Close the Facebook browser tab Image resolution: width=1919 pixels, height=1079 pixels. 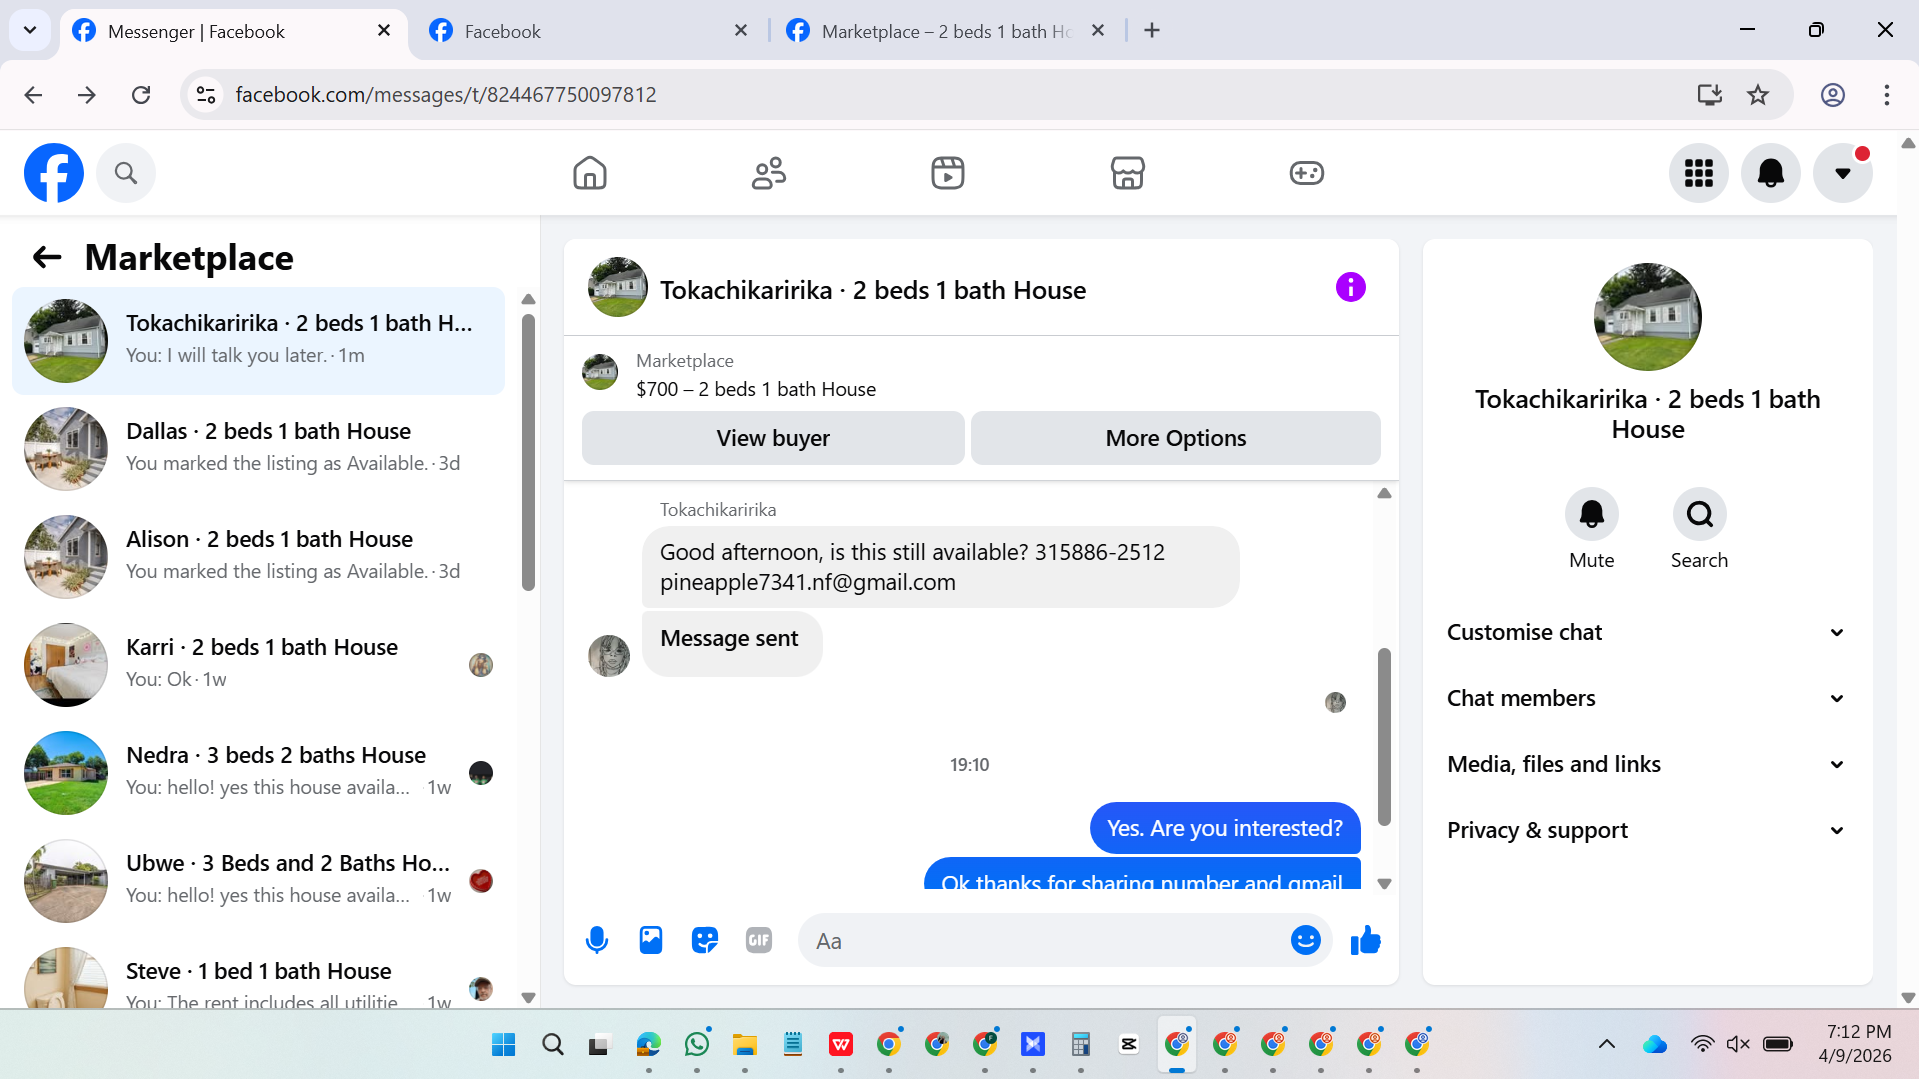[x=741, y=31]
